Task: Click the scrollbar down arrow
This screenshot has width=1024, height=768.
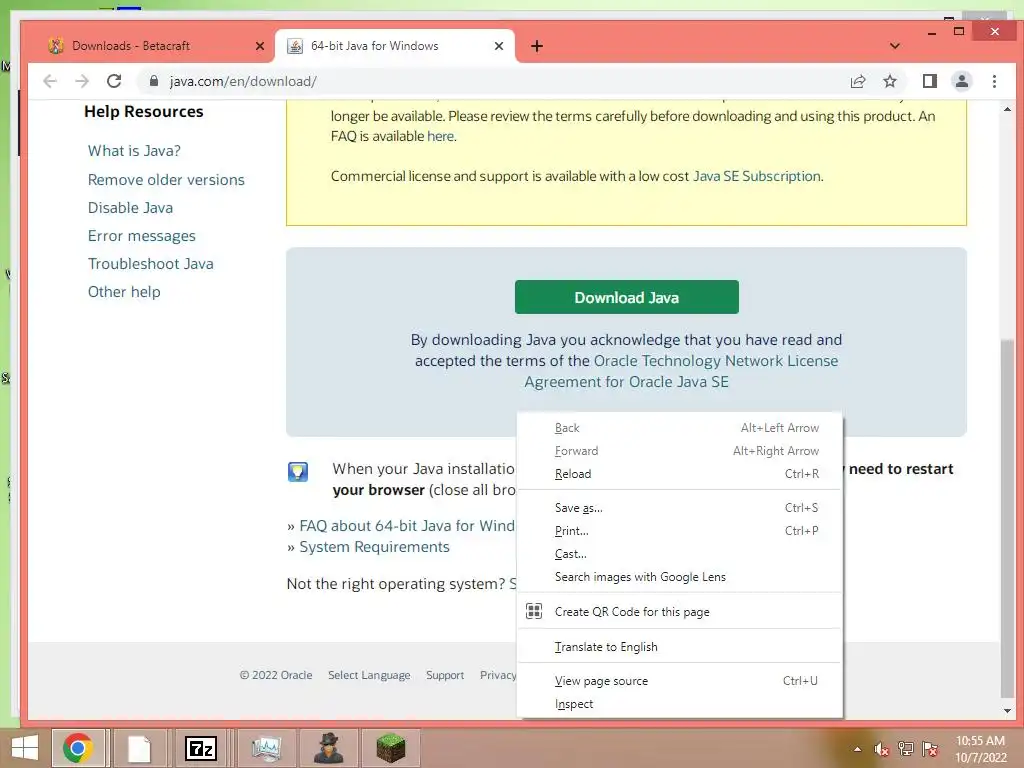Action: (1007, 710)
